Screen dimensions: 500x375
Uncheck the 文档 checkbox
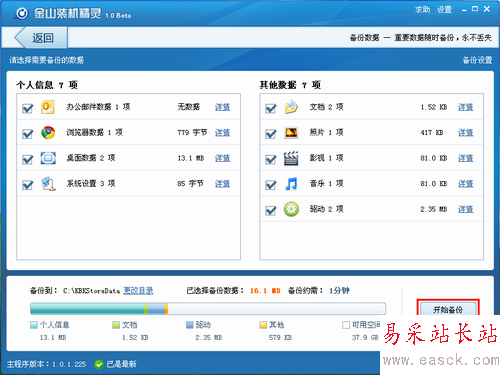pyautogui.click(x=271, y=108)
